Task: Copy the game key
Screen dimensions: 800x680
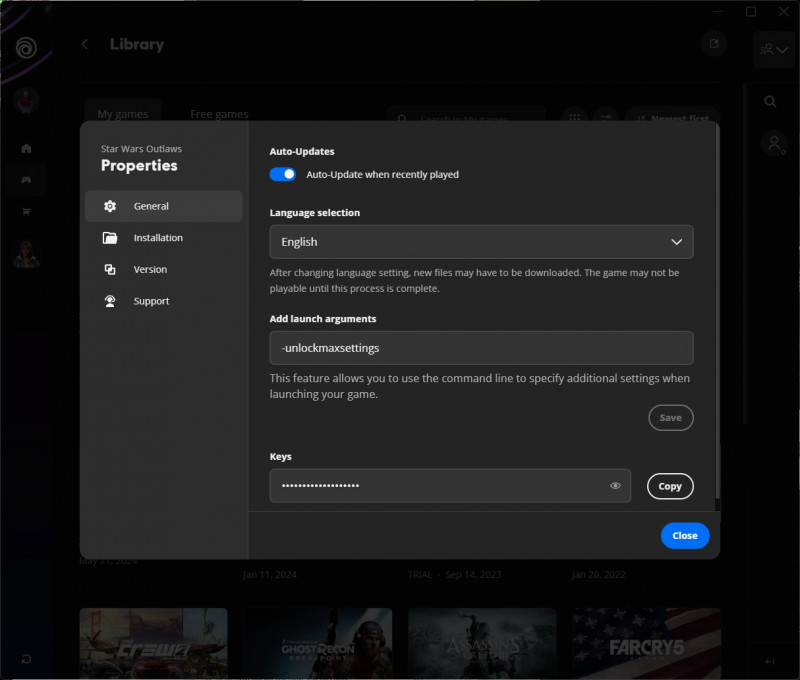Action: click(x=670, y=486)
